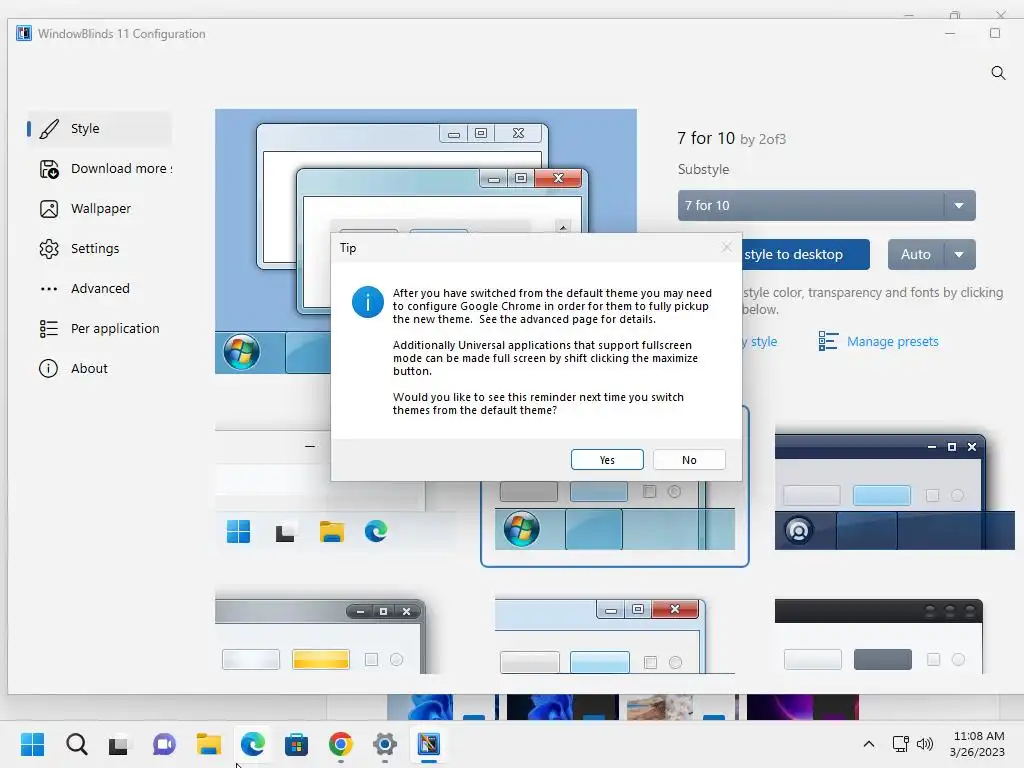Open the clock showing 11:08 AM
Screen dimensions: 1024x768
click(978, 744)
